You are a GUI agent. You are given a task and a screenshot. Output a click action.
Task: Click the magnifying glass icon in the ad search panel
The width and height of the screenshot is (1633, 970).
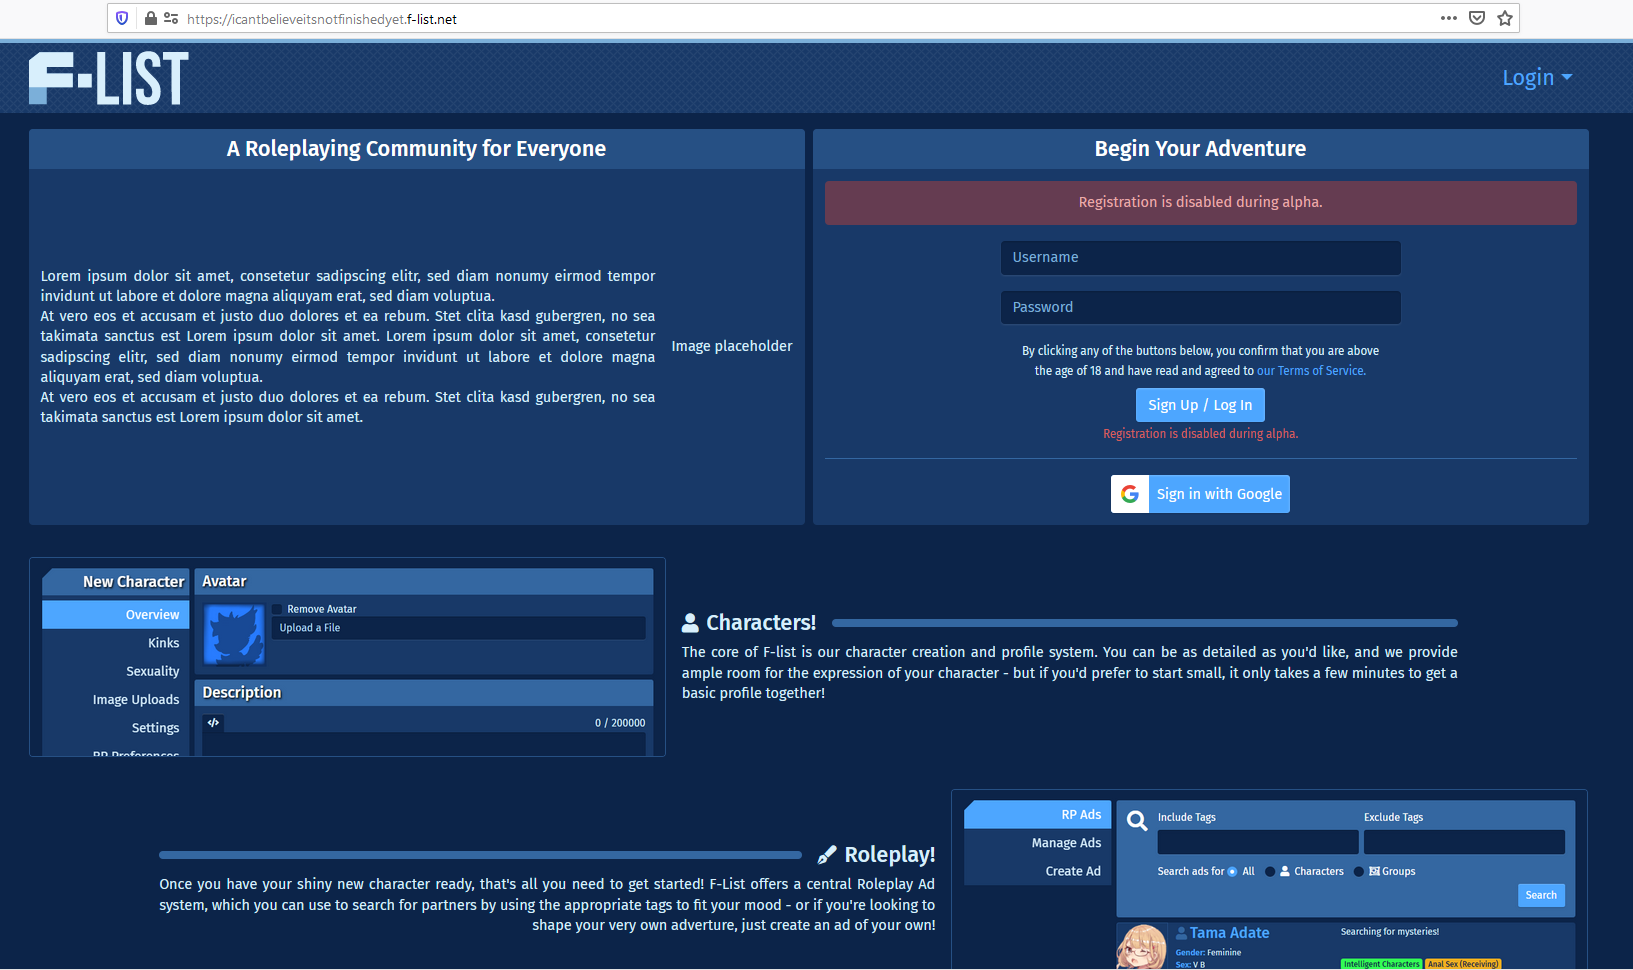pos(1137,820)
